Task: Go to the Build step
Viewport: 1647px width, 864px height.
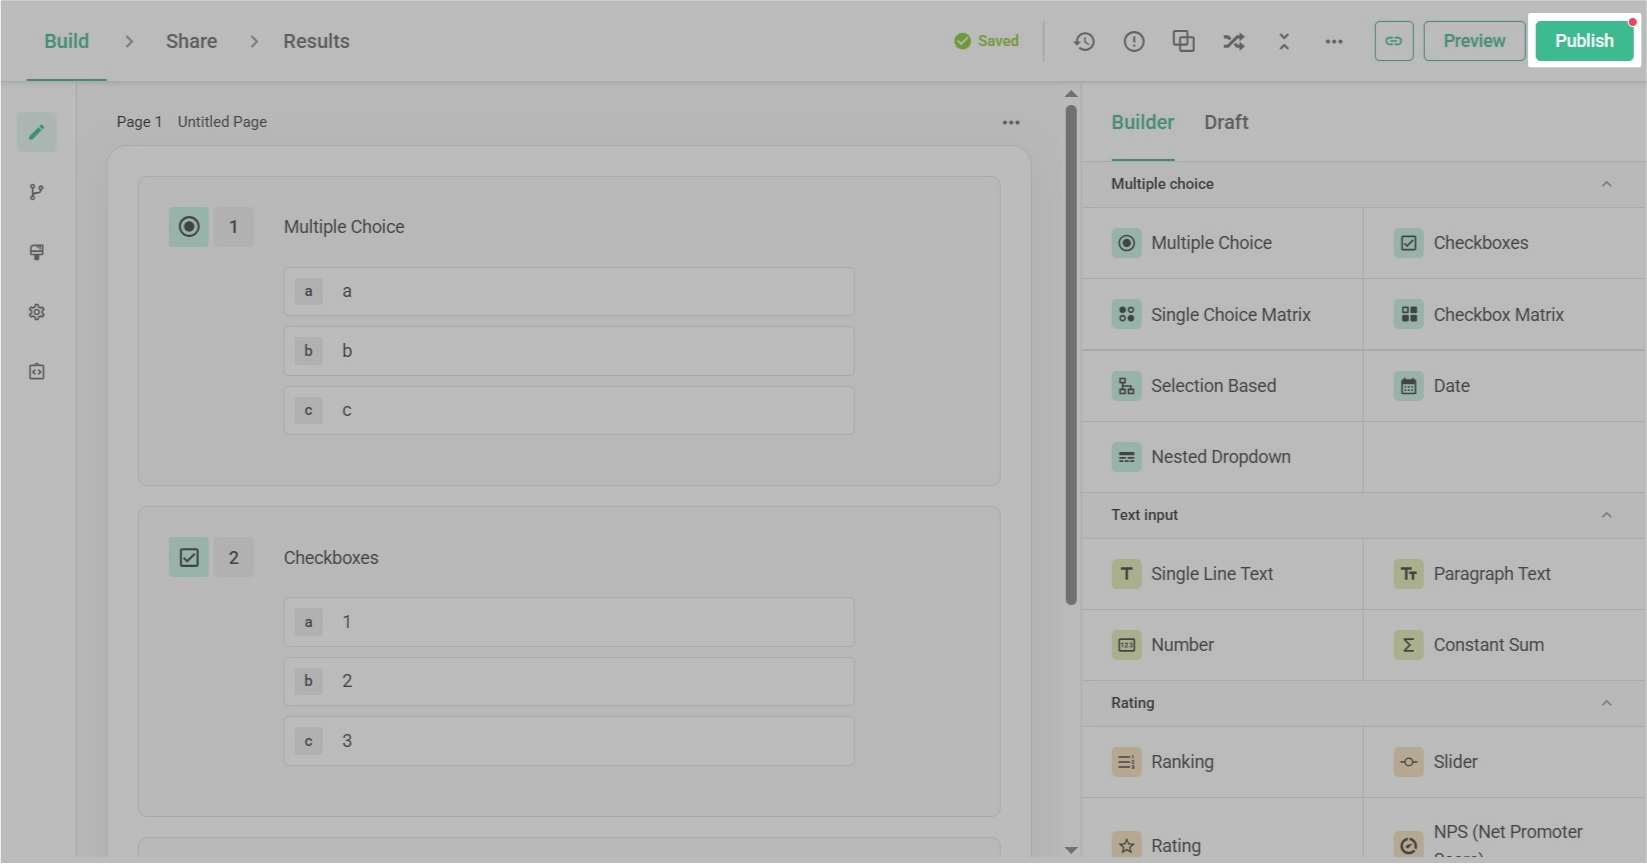Action: (66, 41)
